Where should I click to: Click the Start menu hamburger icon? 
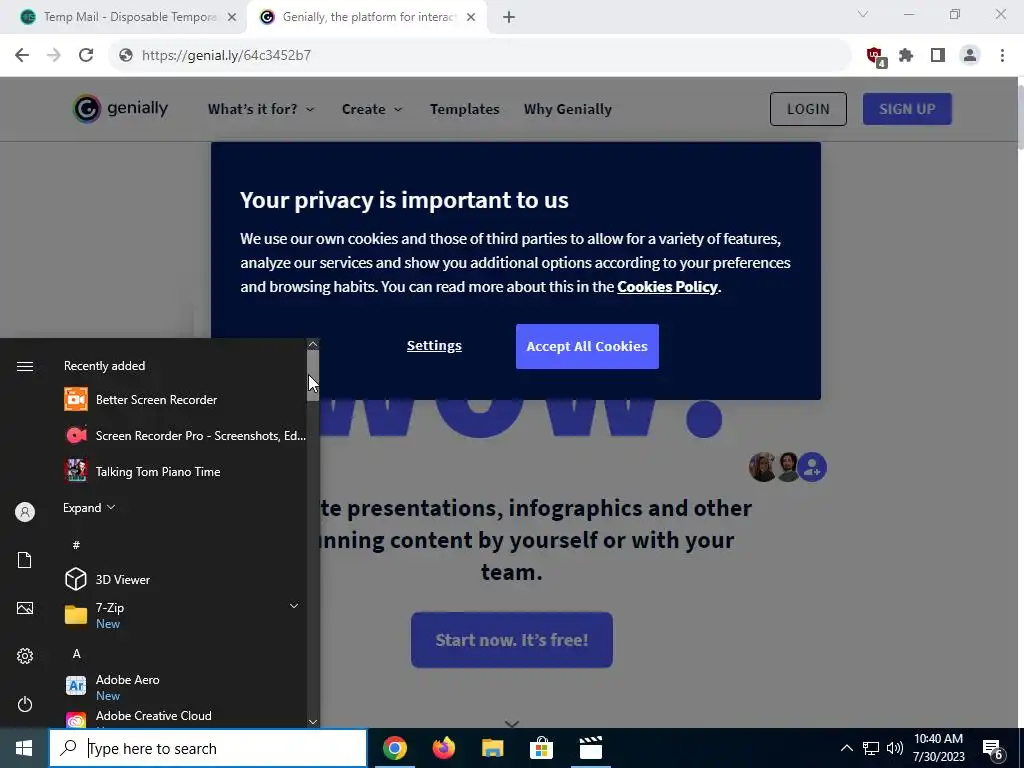click(25, 366)
